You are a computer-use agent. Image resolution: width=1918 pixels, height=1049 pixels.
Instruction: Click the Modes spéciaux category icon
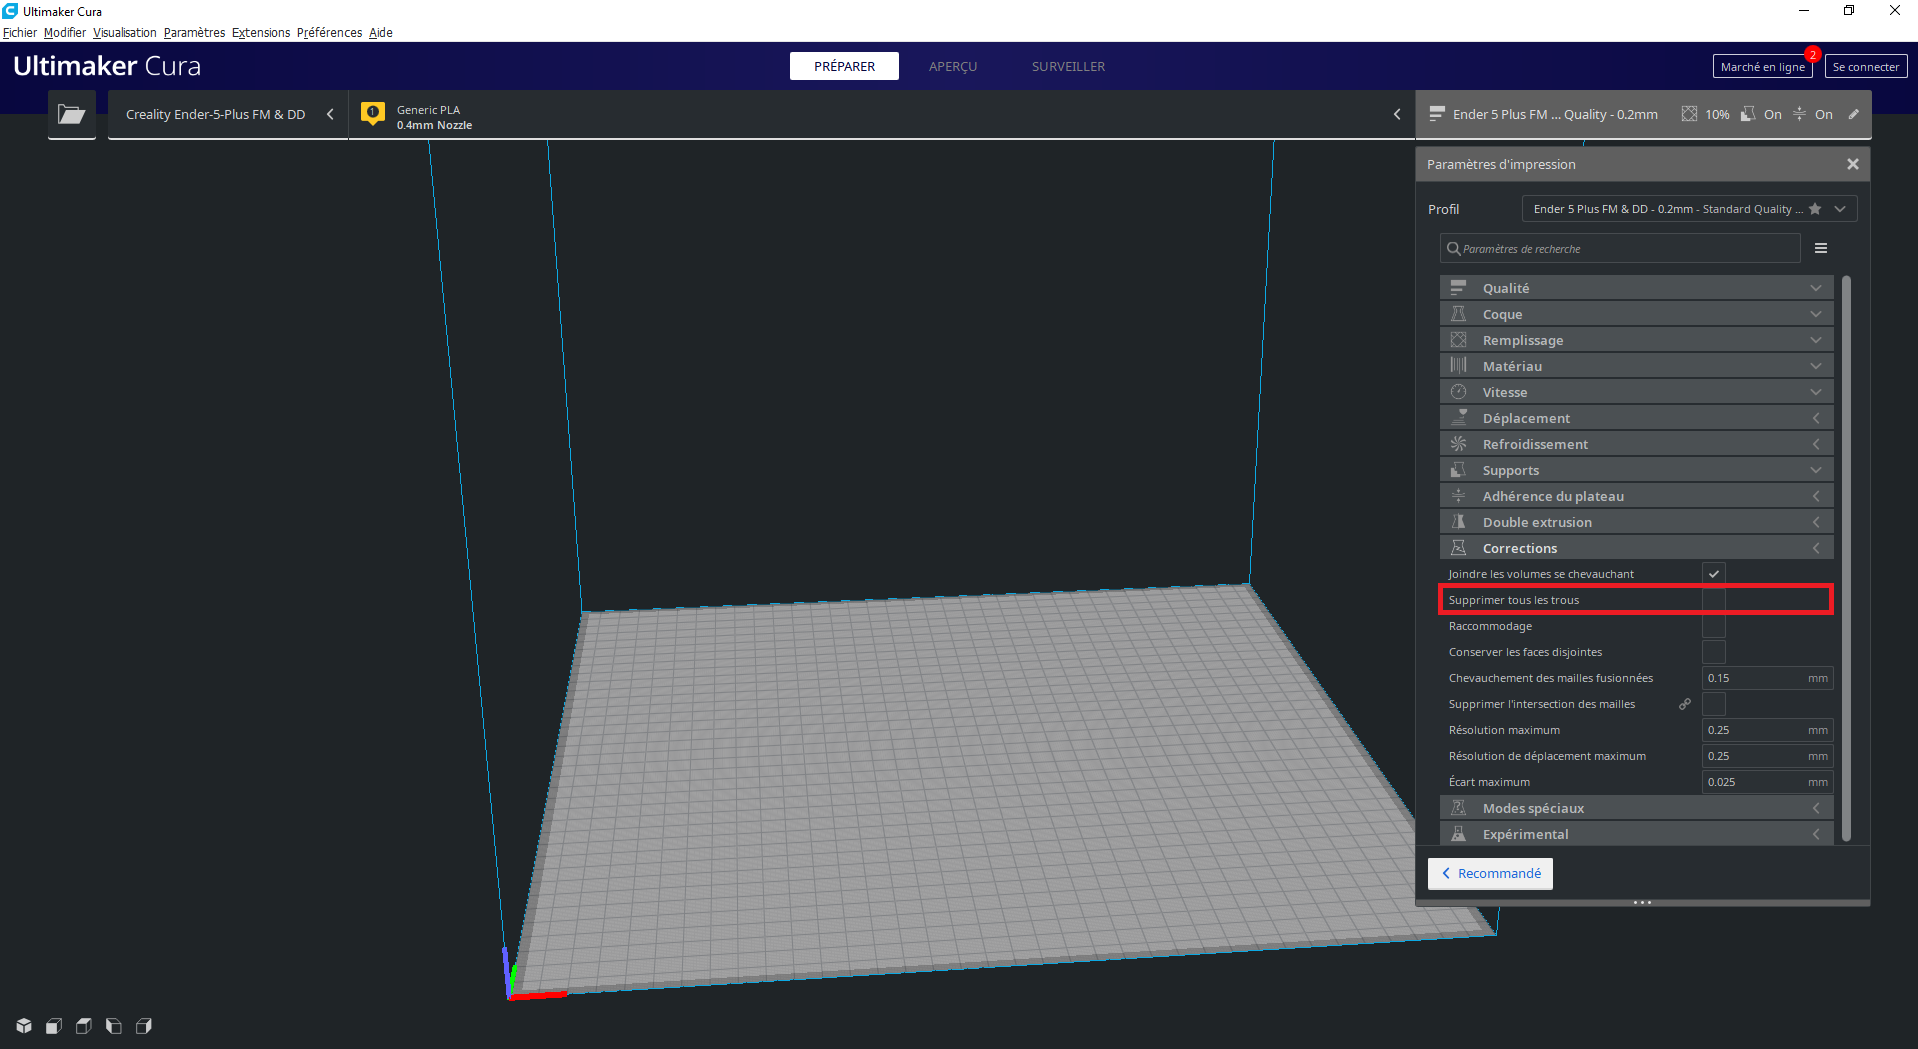(x=1459, y=808)
